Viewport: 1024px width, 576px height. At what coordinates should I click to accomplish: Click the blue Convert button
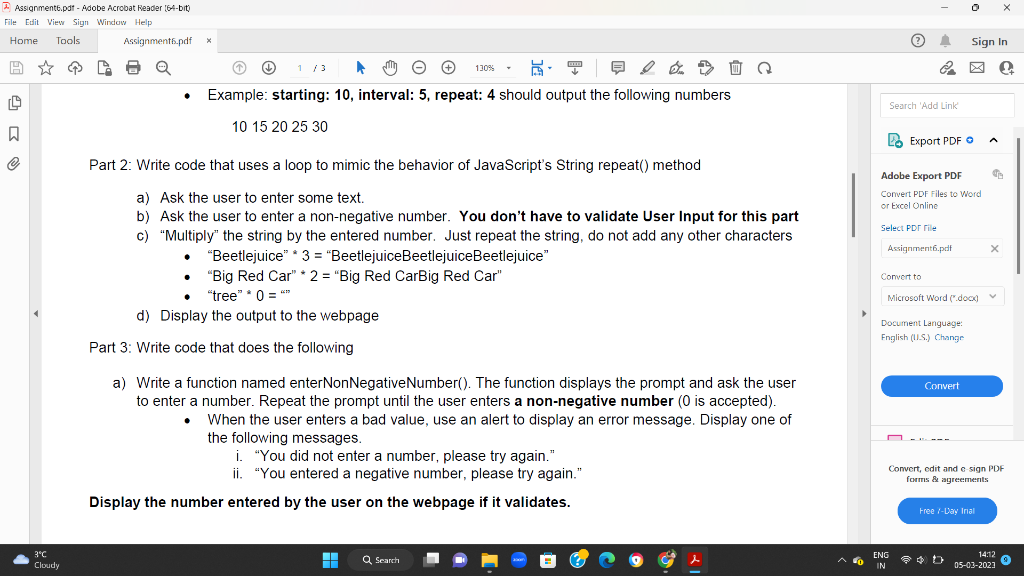941,386
